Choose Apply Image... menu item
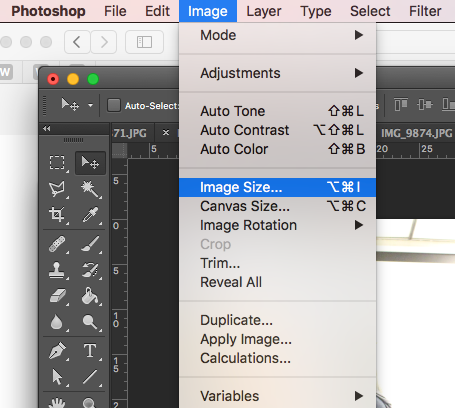 pyautogui.click(x=278, y=339)
